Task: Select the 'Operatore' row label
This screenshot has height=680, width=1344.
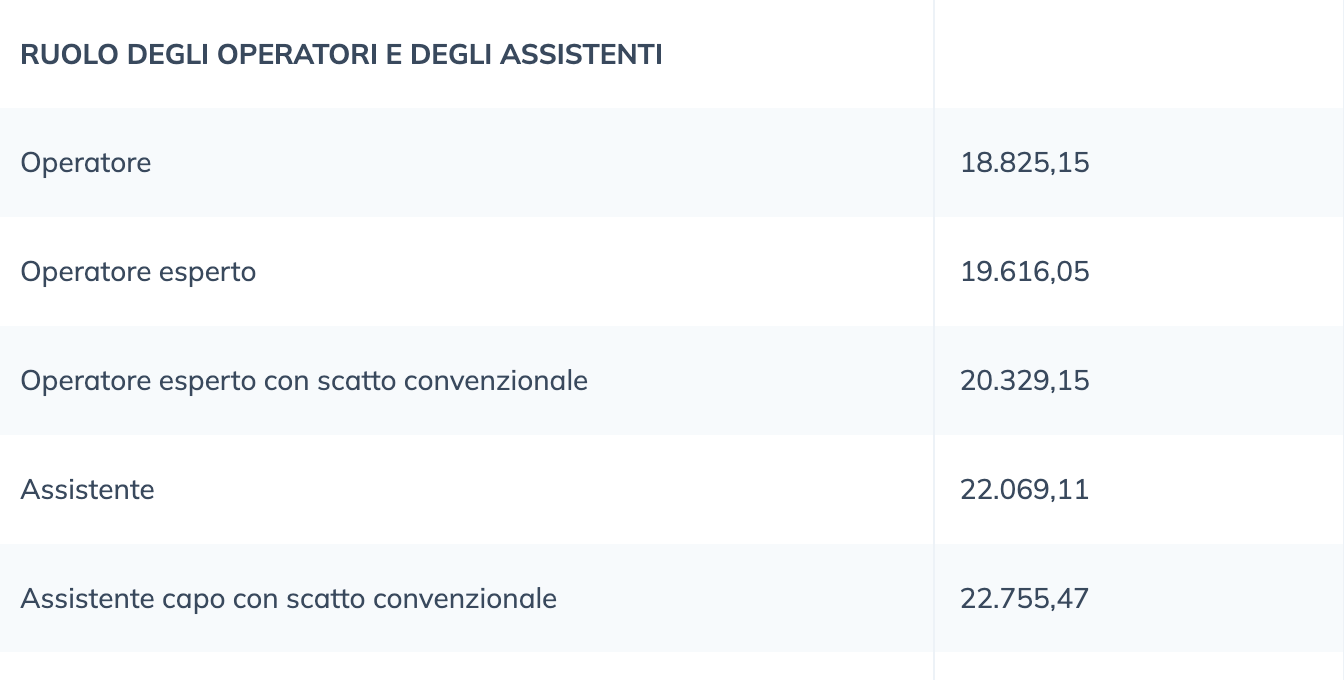Action: (86, 162)
